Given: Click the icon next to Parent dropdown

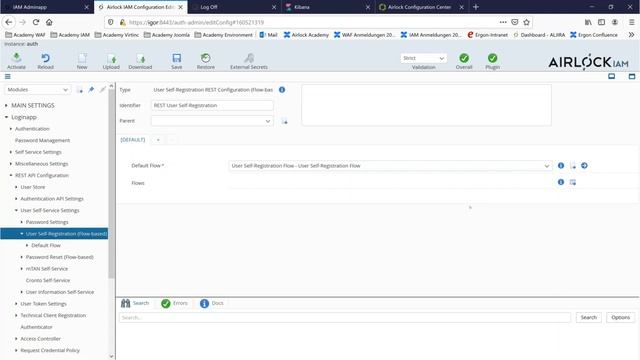Looking at the screenshot, I should coord(284,121).
